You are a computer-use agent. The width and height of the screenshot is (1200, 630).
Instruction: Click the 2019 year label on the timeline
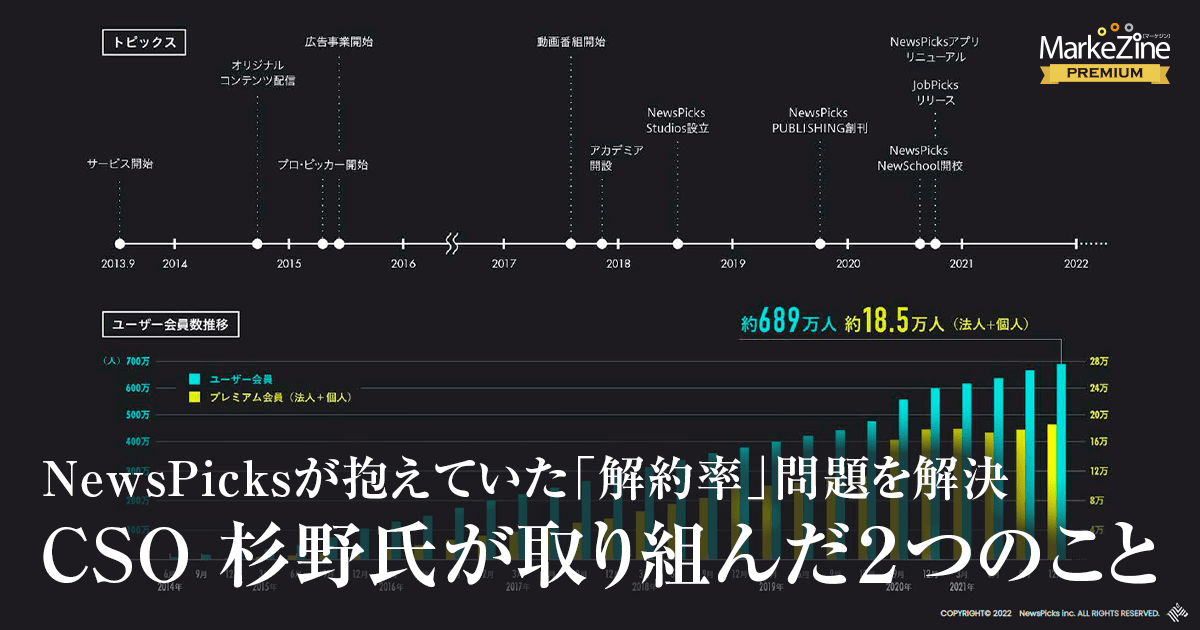coord(733,264)
